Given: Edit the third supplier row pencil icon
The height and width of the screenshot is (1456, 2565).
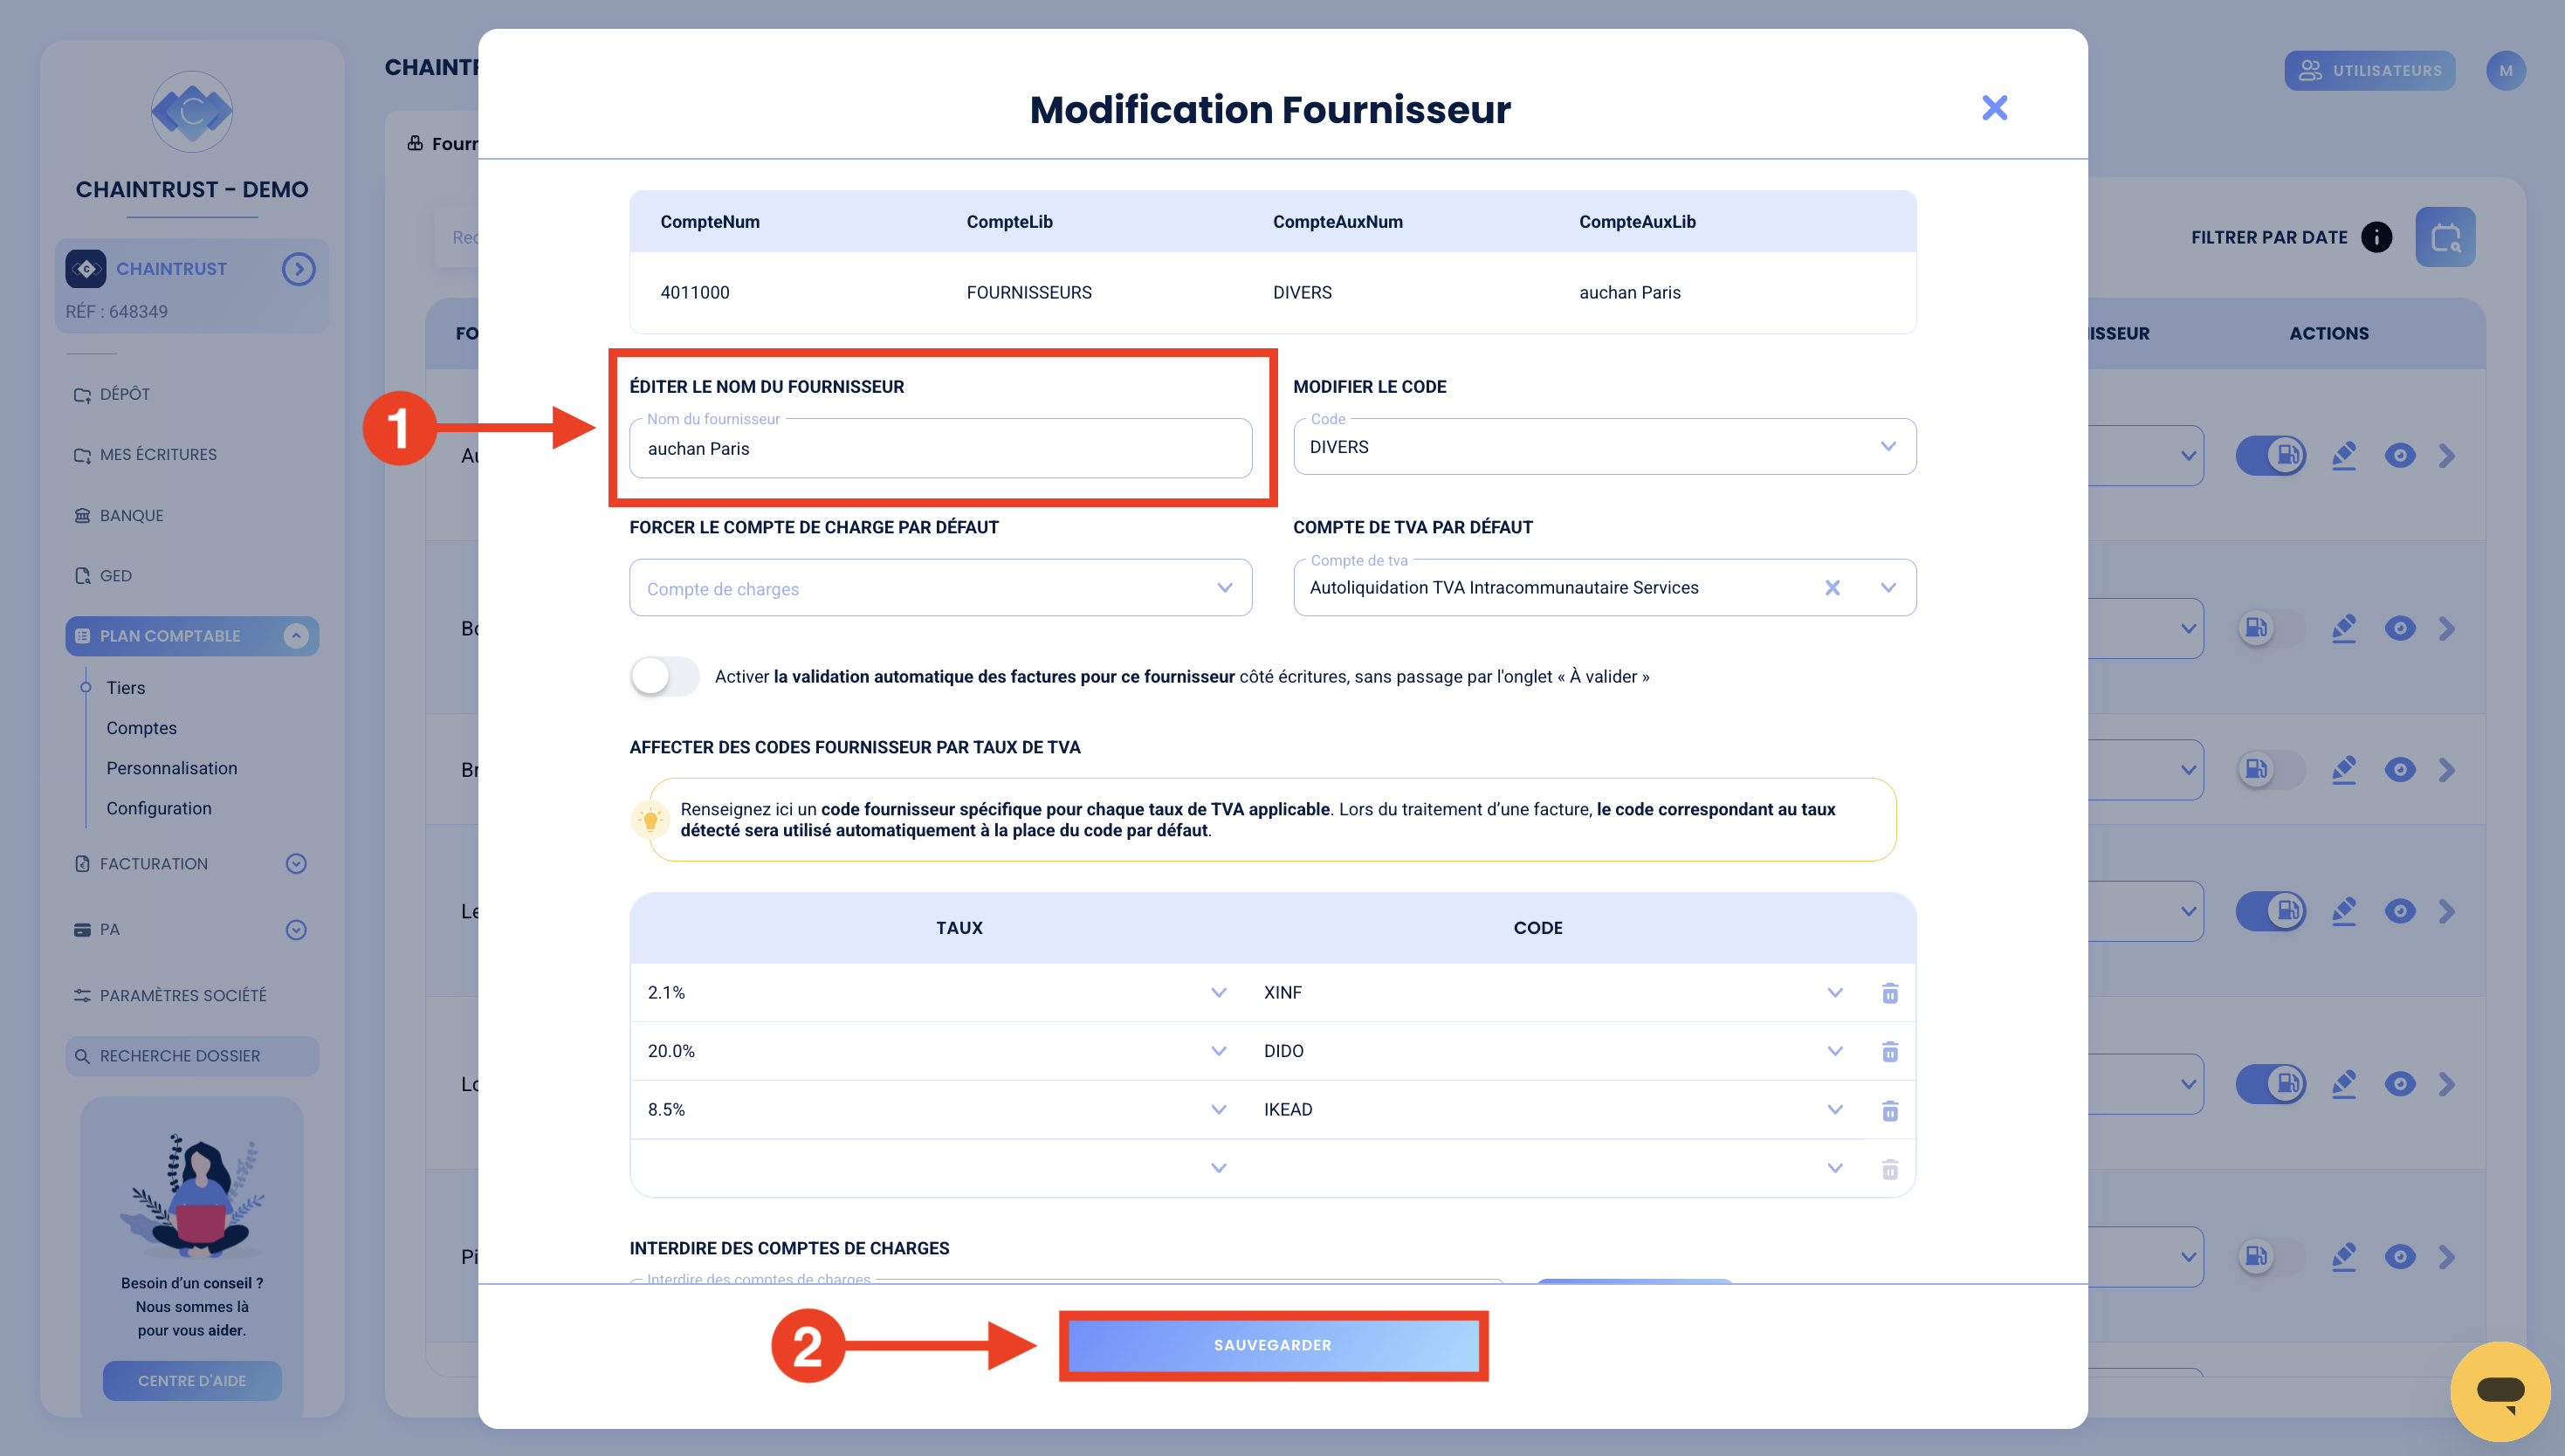Looking at the screenshot, I should [x=2344, y=770].
